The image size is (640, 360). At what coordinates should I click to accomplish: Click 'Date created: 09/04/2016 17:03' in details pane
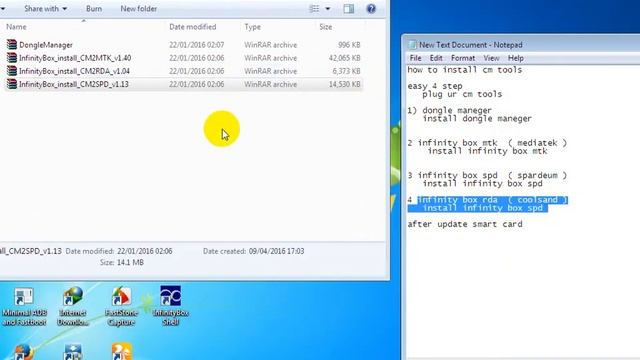coord(253,251)
